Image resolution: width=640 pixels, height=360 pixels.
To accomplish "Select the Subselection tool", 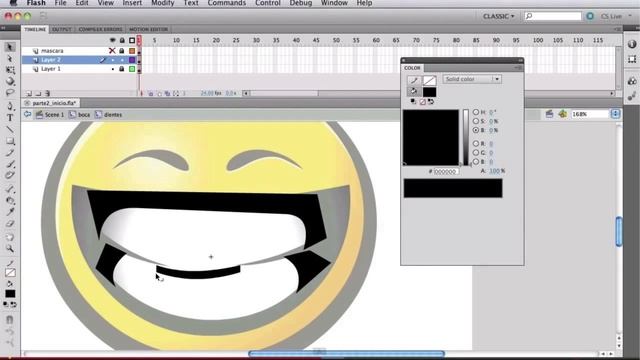I will point(10,59).
